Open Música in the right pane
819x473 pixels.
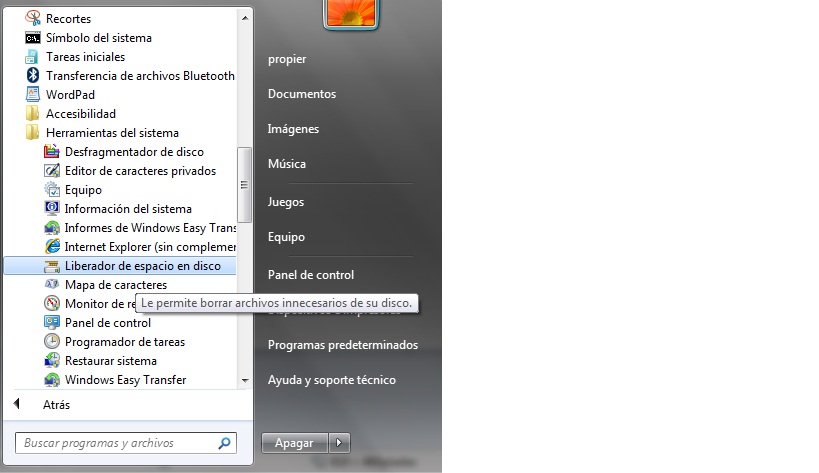tap(287, 164)
